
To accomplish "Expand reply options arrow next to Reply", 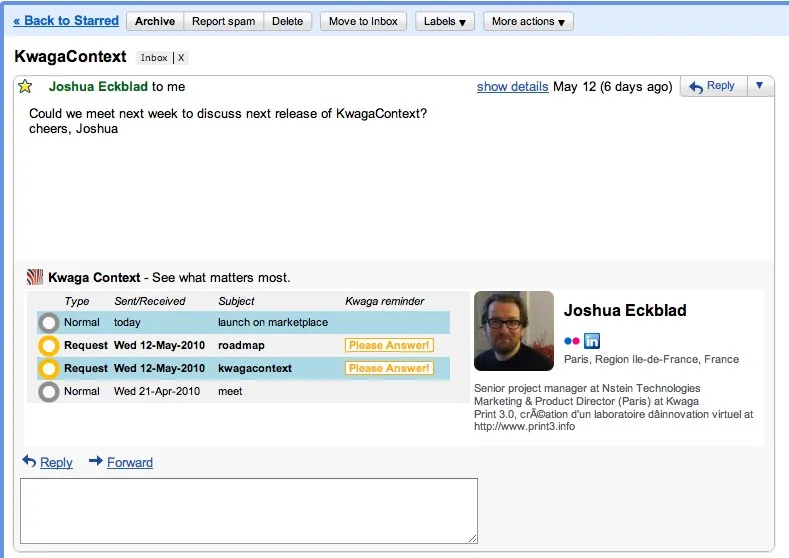I will click(x=760, y=86).
